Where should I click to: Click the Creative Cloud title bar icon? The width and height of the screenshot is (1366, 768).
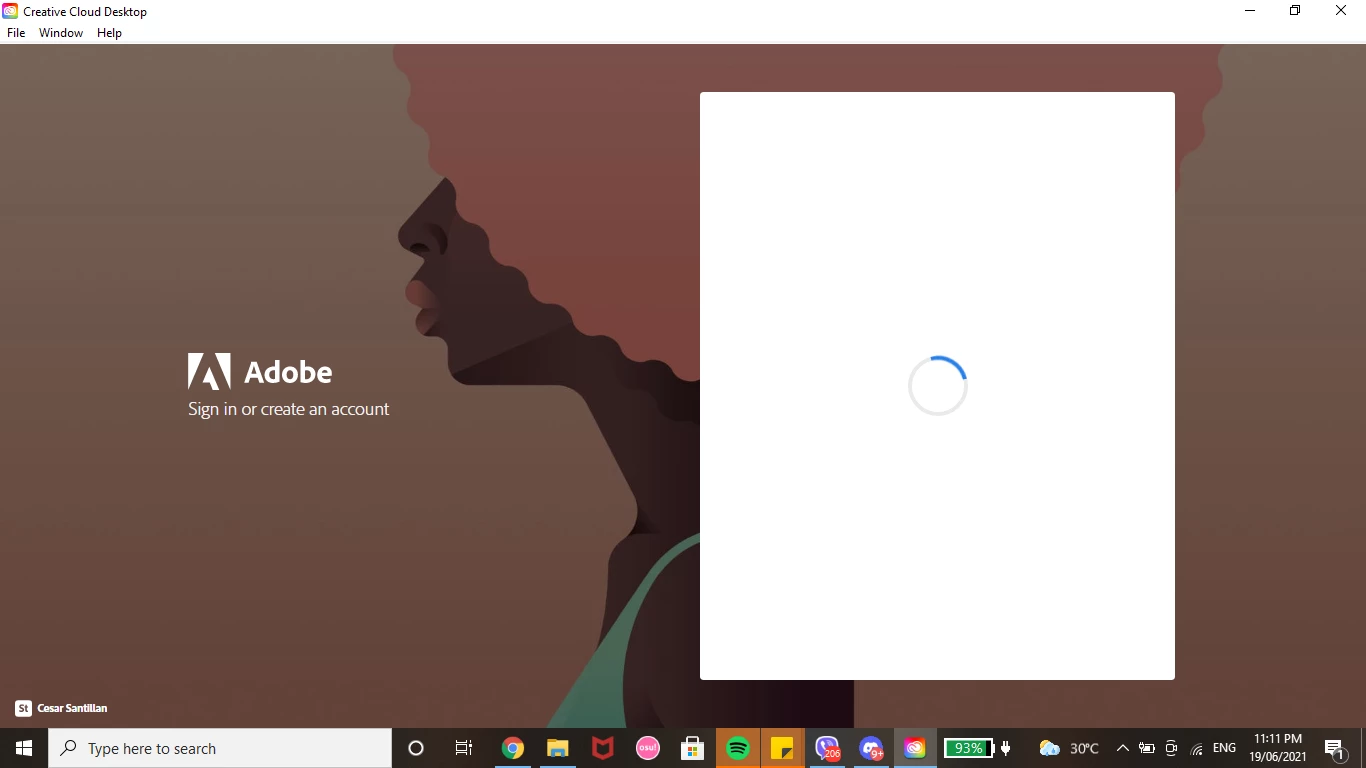click(x=11, y=11)
